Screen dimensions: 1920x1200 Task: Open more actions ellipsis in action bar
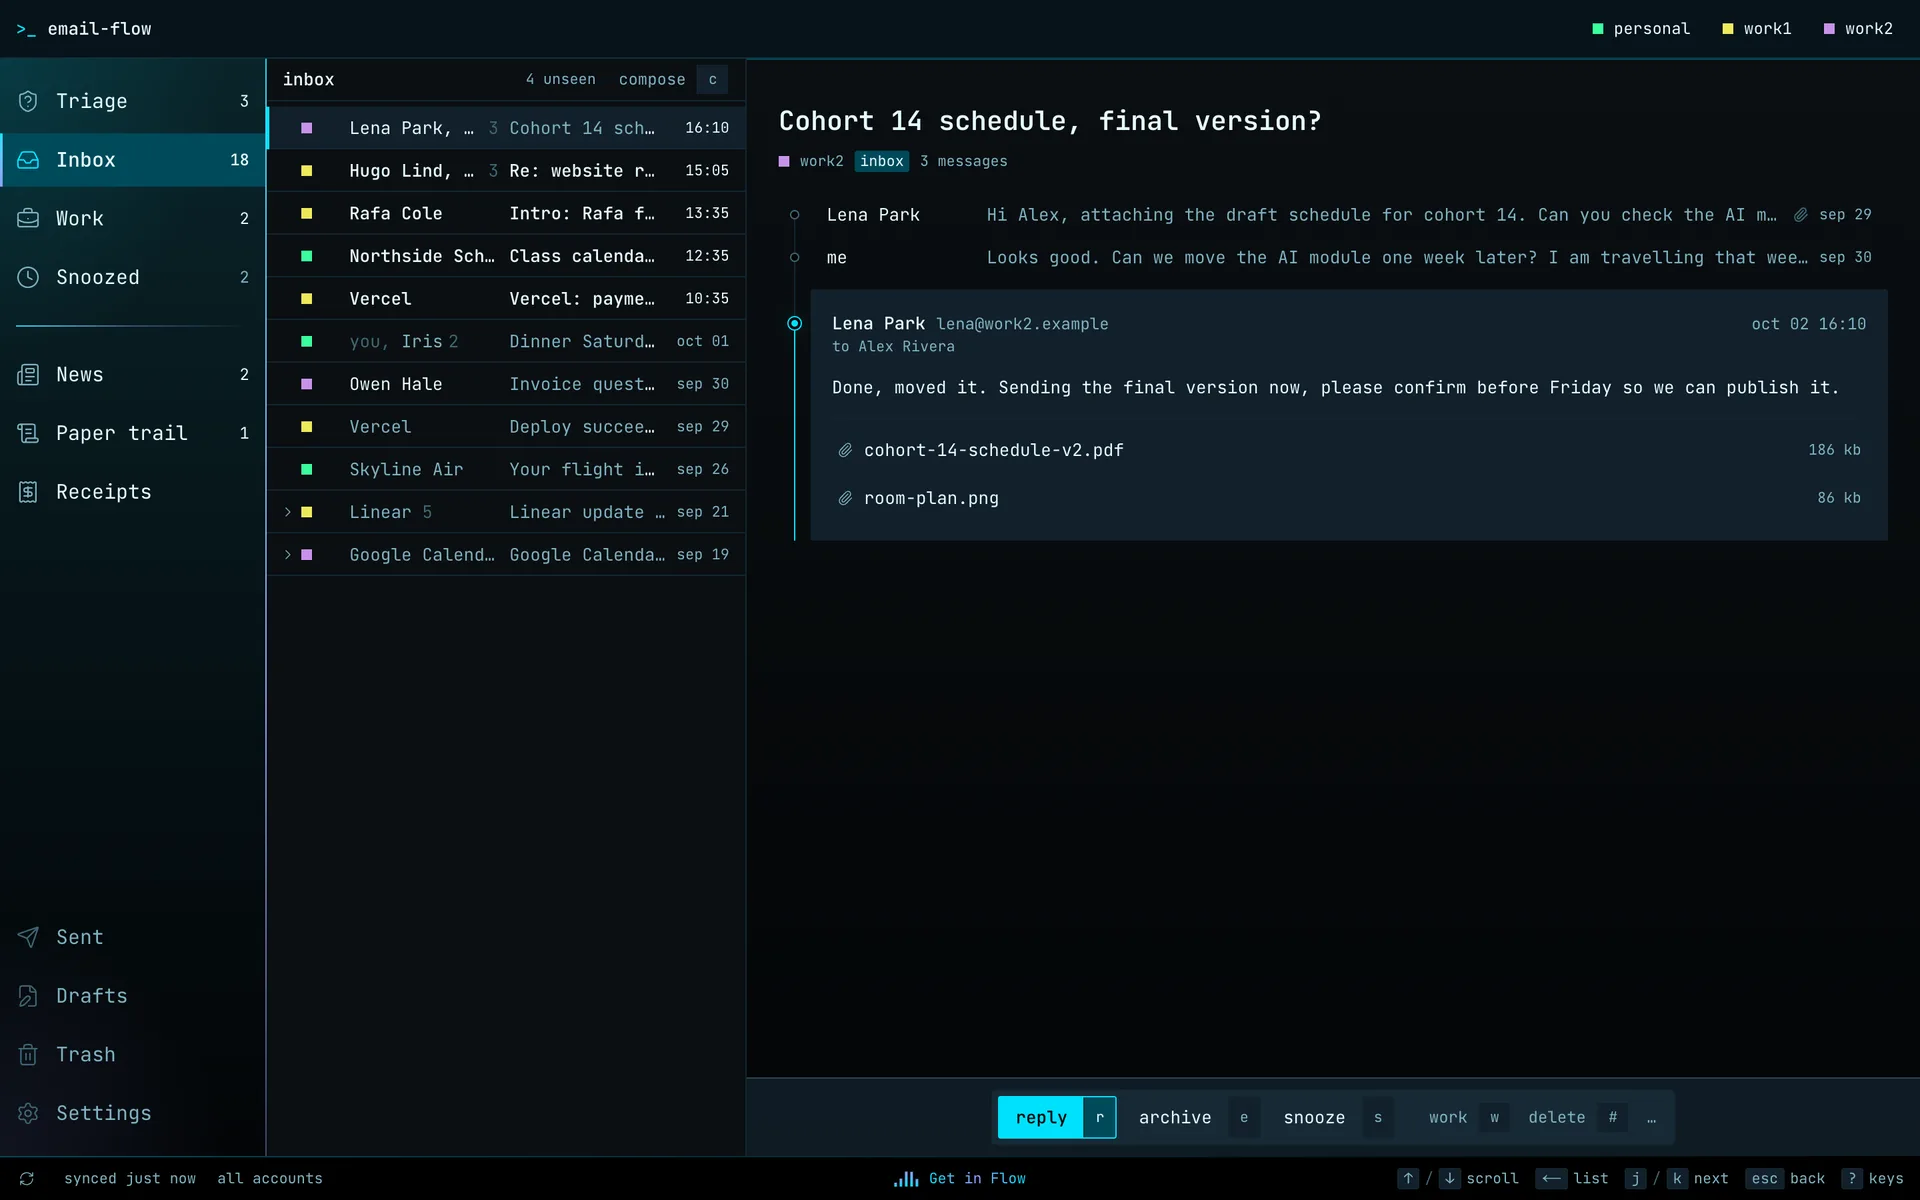point(1652,1118)
